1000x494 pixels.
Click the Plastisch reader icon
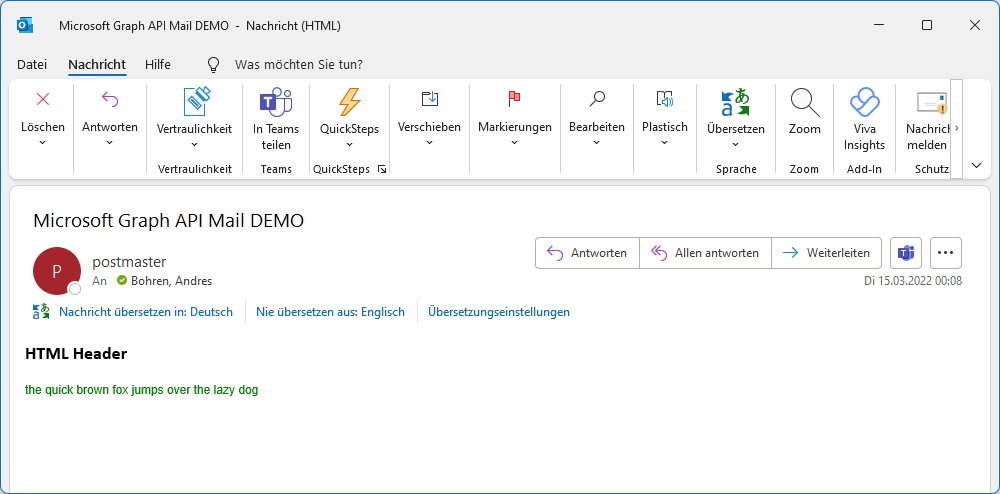click(665, 99)
